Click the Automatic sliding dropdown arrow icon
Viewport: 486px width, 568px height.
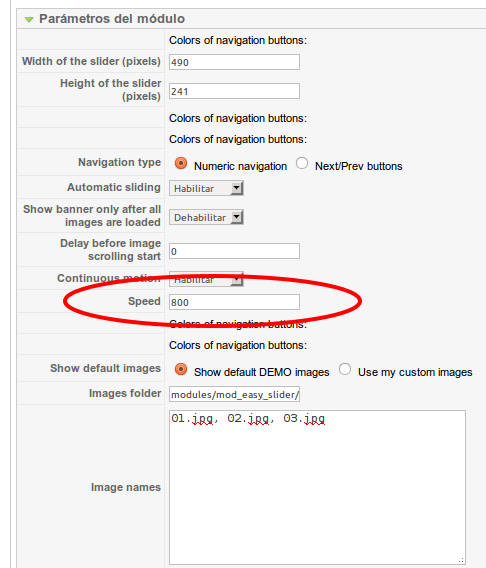click(237, 188)
